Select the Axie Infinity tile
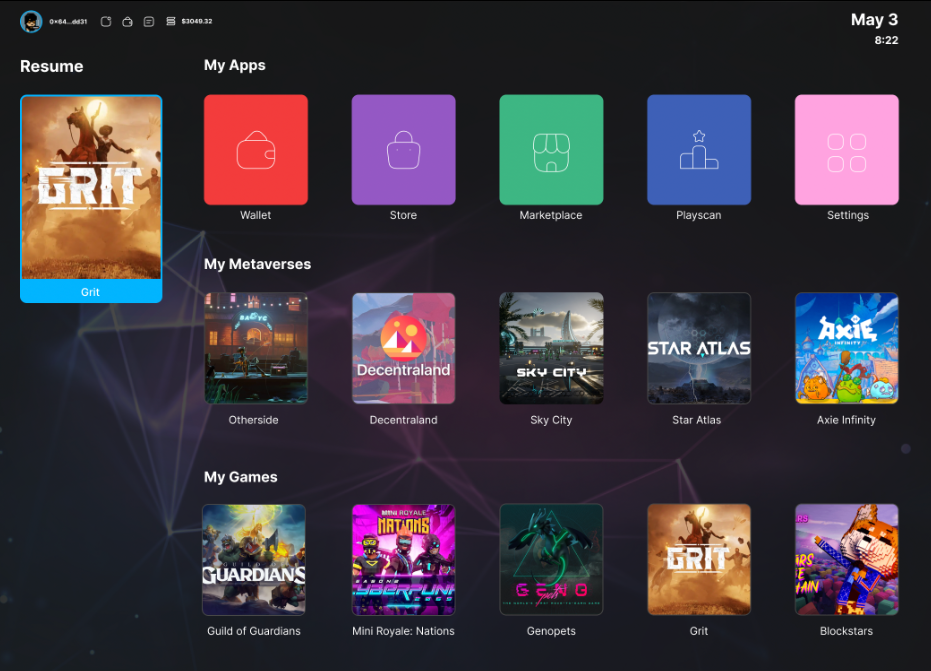This screenshot has height=671, width=931. tap(847, 348)
